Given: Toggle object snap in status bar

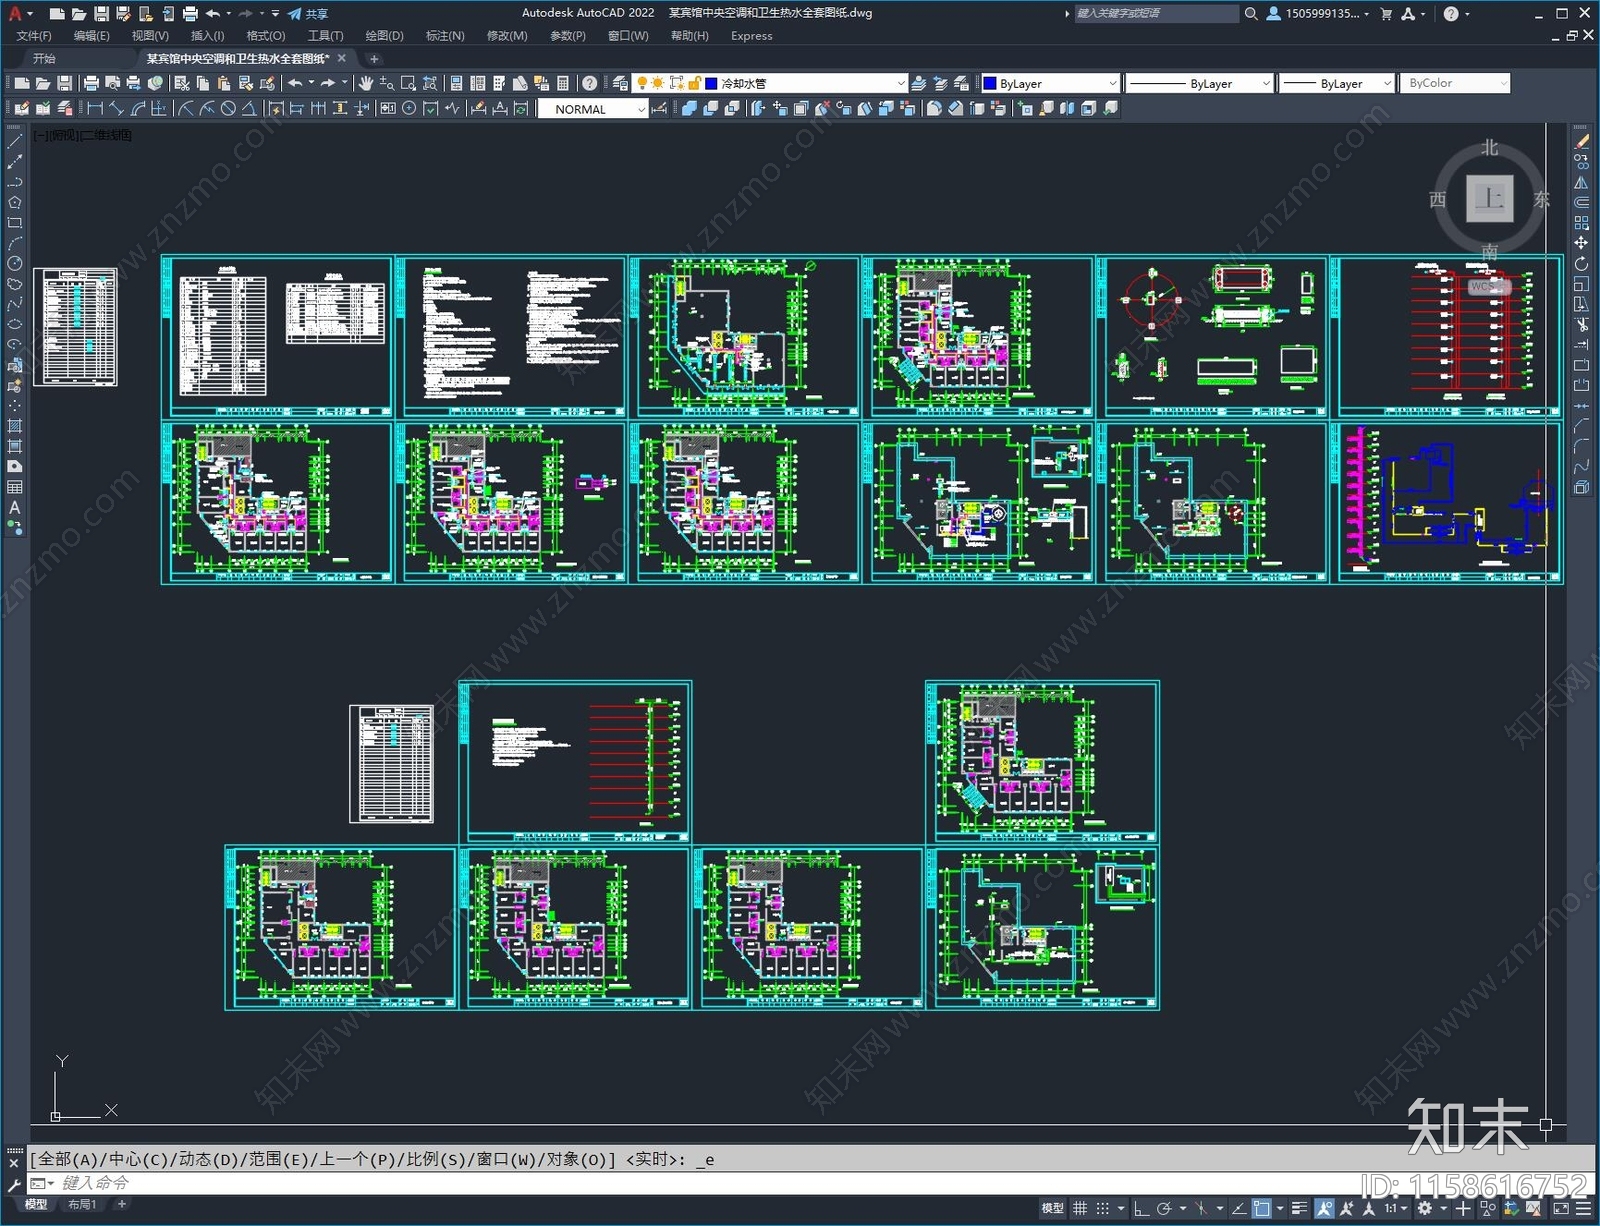Looking at the screenshot, I should (1262, 1208).
